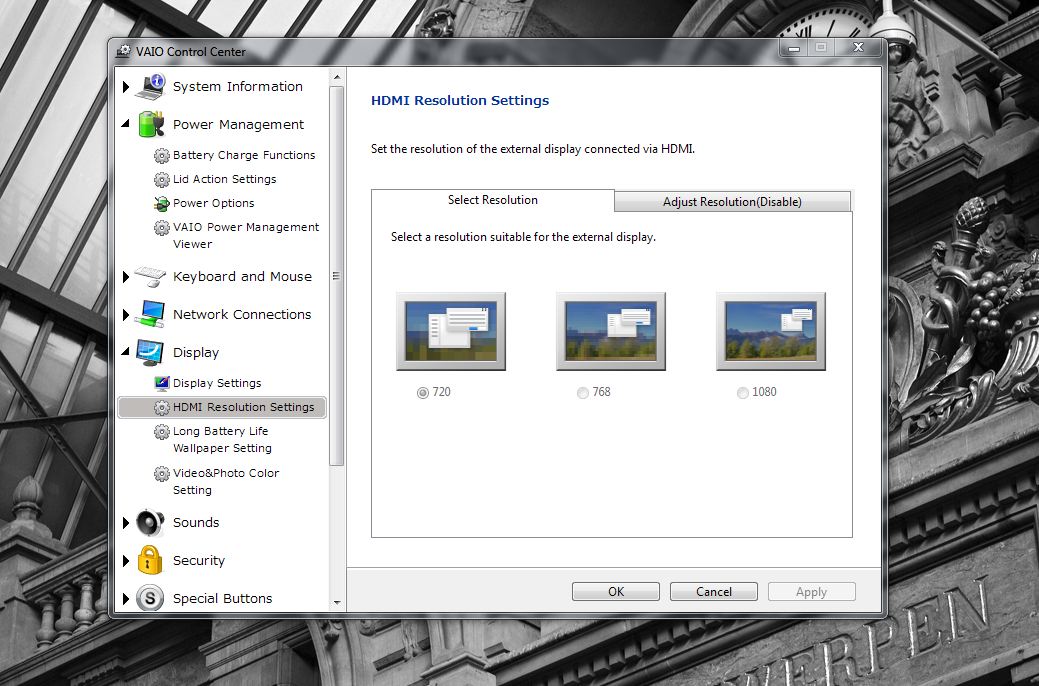Select the 1080 resolution radio button

(x=743, y=392)
